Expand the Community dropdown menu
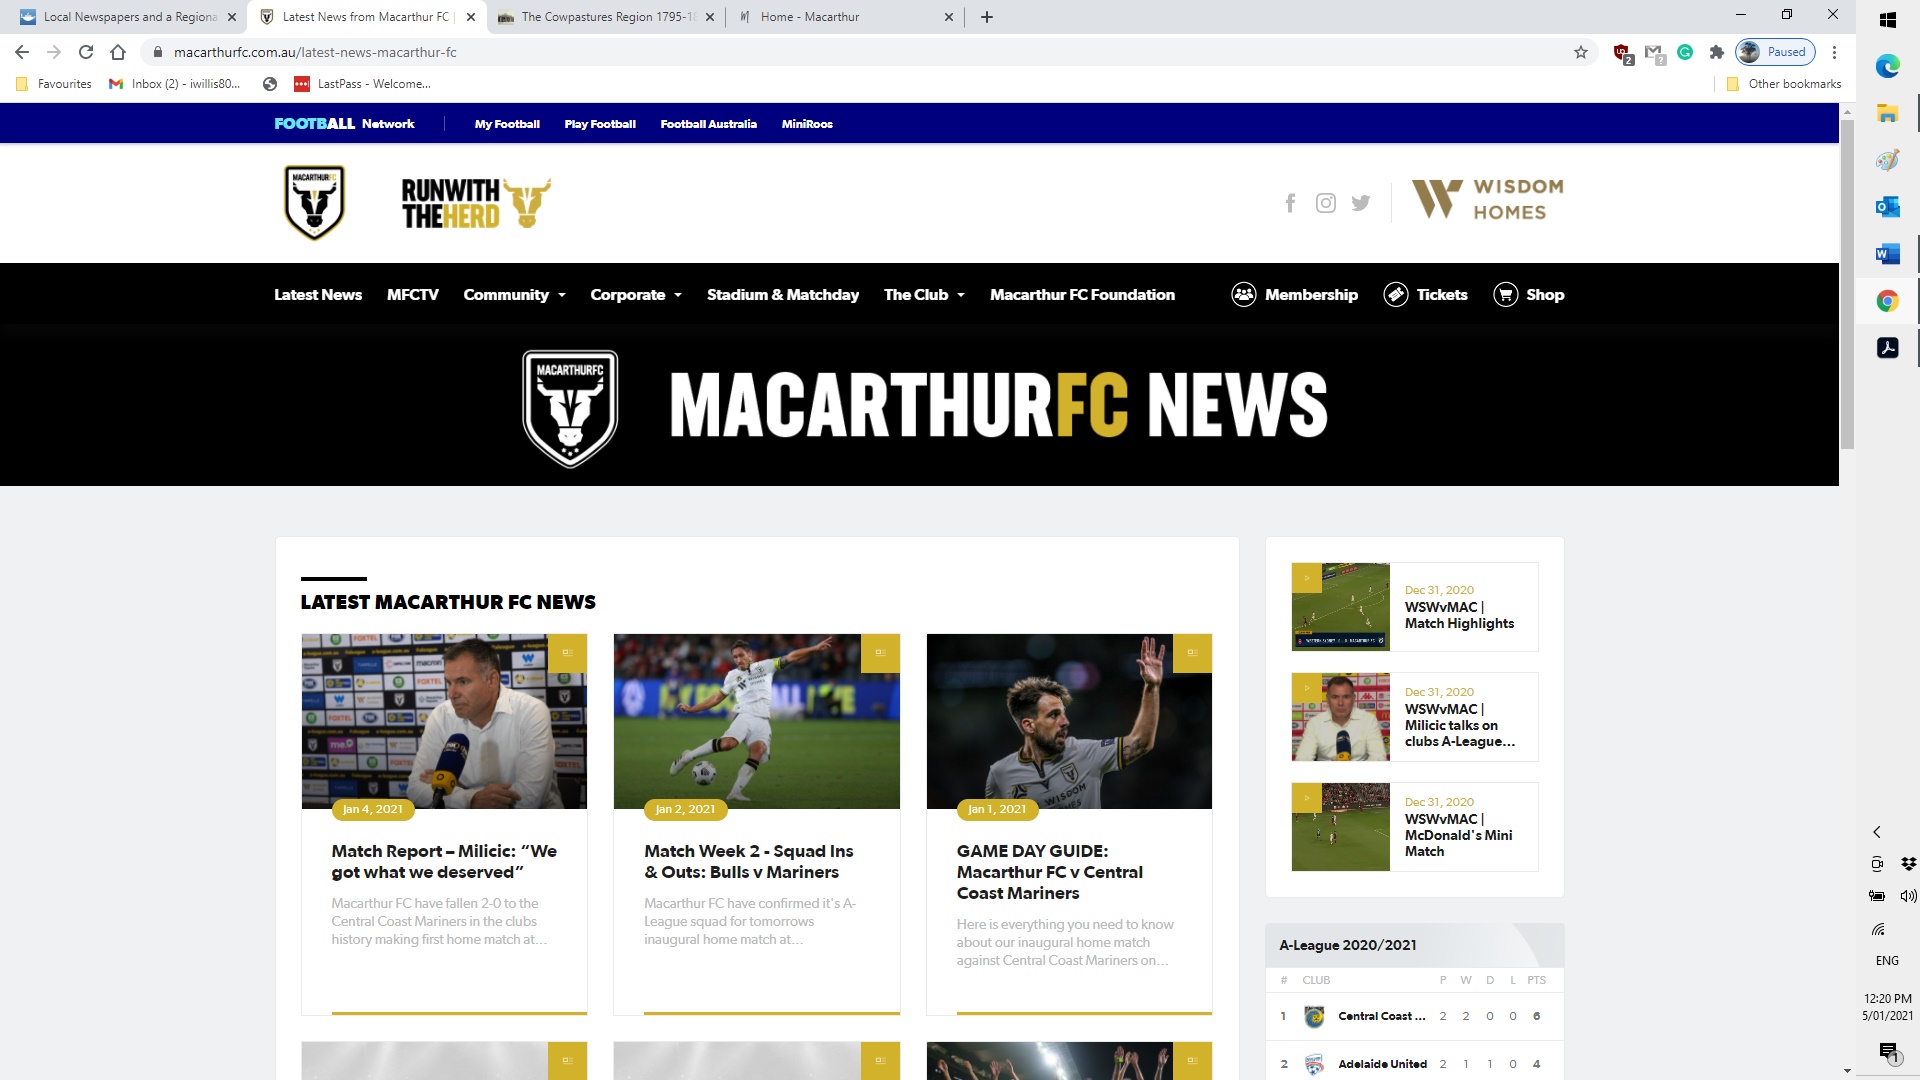1920x1080 pixels. coord(514,294)
